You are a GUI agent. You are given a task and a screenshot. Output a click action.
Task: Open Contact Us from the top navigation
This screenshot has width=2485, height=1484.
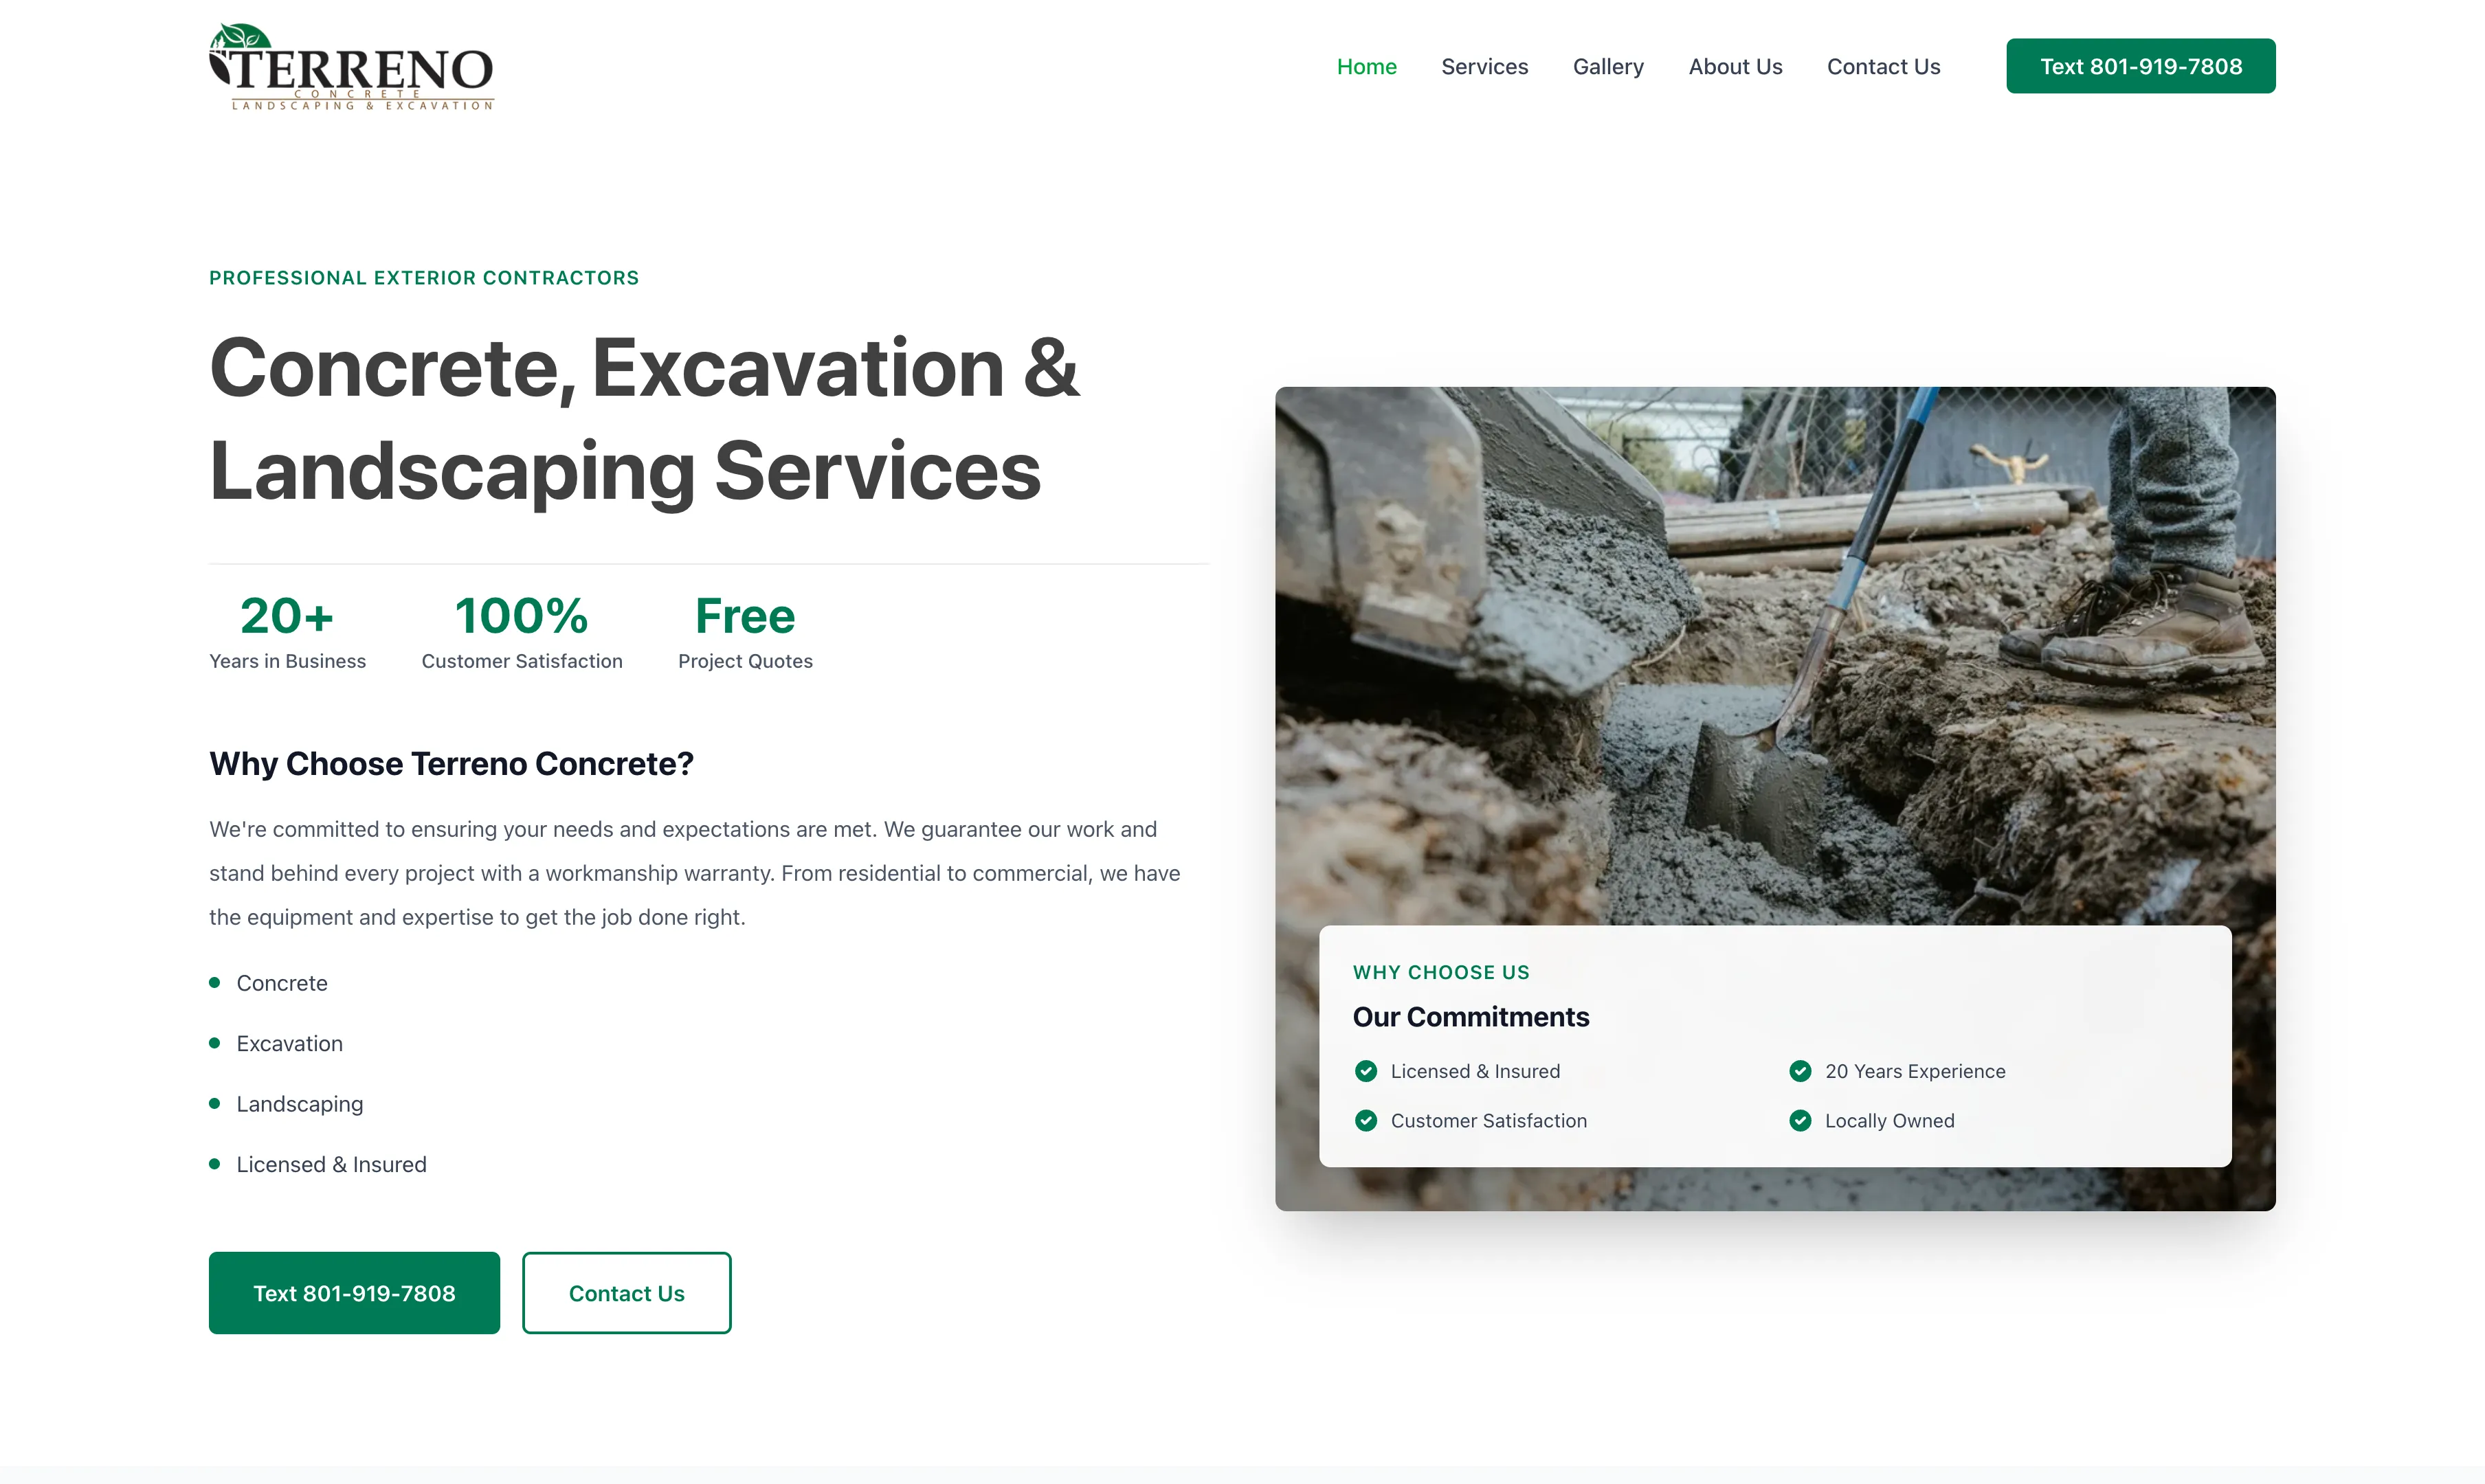1884,66
